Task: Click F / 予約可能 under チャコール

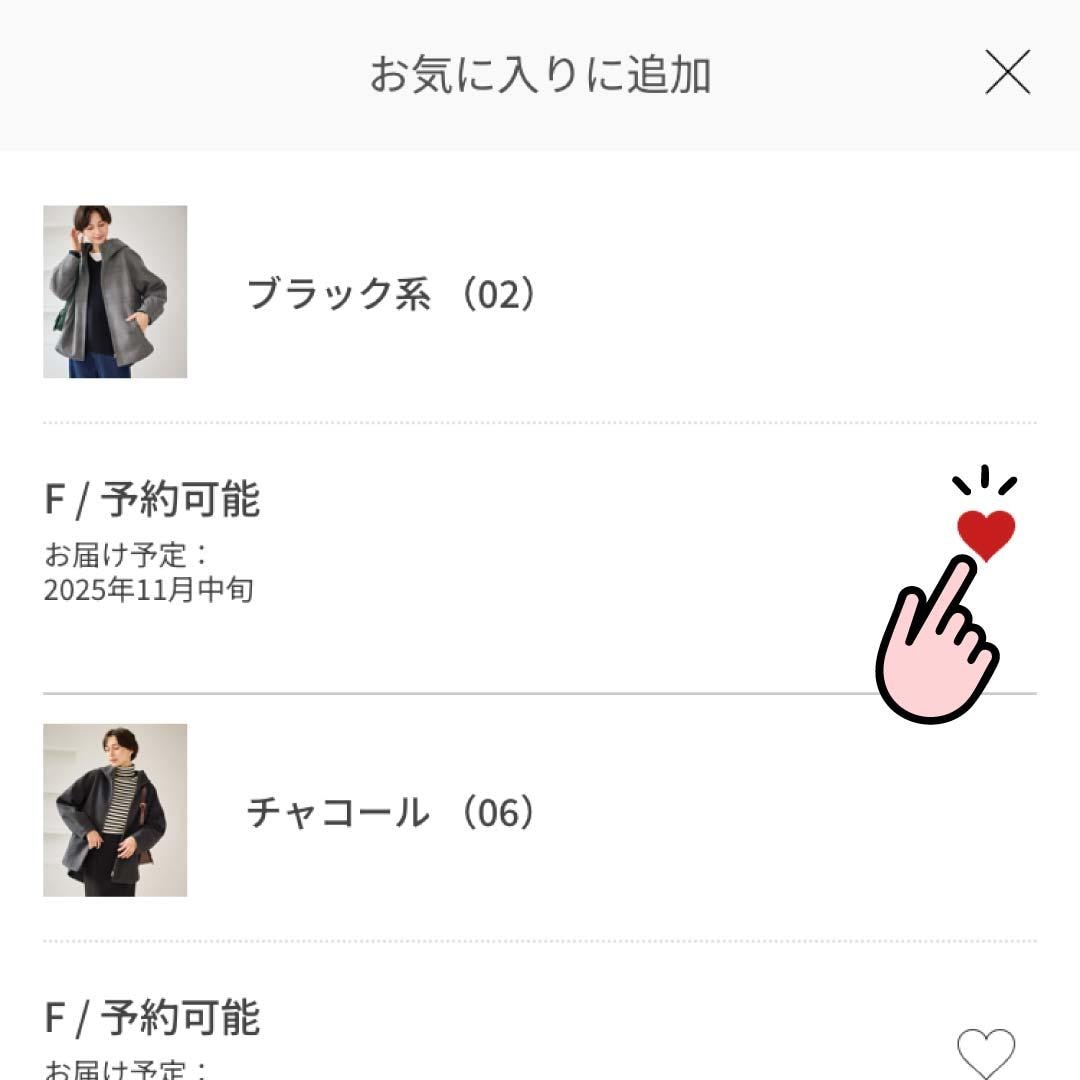Action: [x=152, y=1017]
